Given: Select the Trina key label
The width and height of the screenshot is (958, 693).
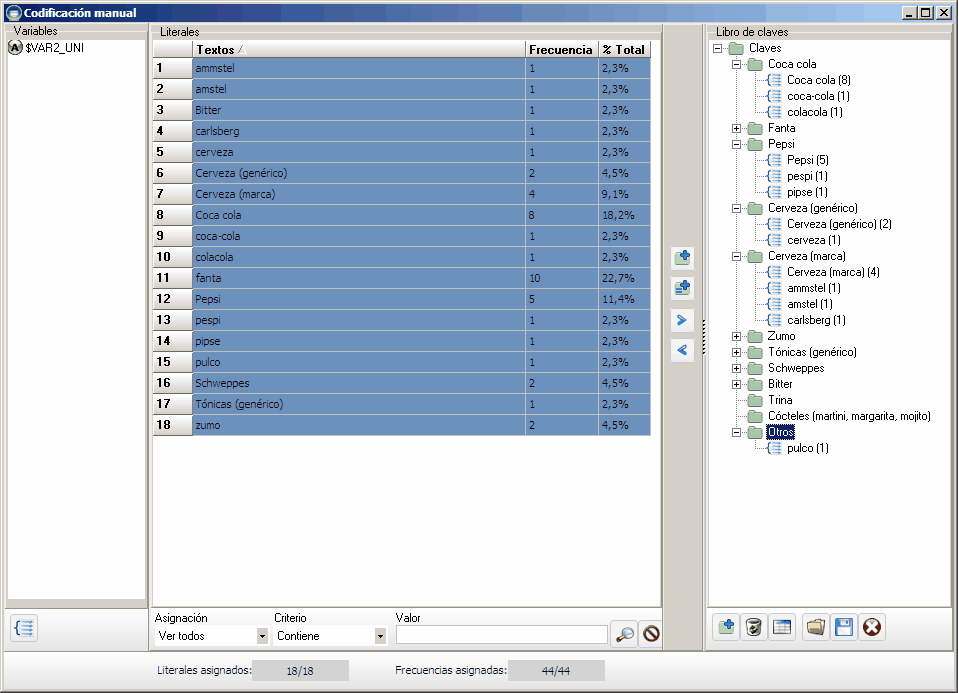Looking at the screenshot, I should coord(780,400).
